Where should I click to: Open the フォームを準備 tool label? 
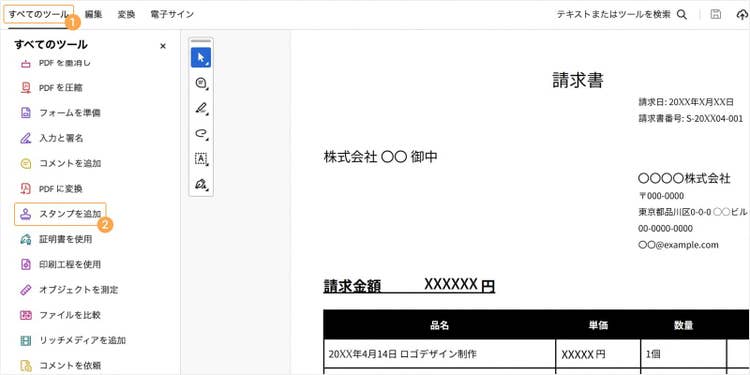70,113
